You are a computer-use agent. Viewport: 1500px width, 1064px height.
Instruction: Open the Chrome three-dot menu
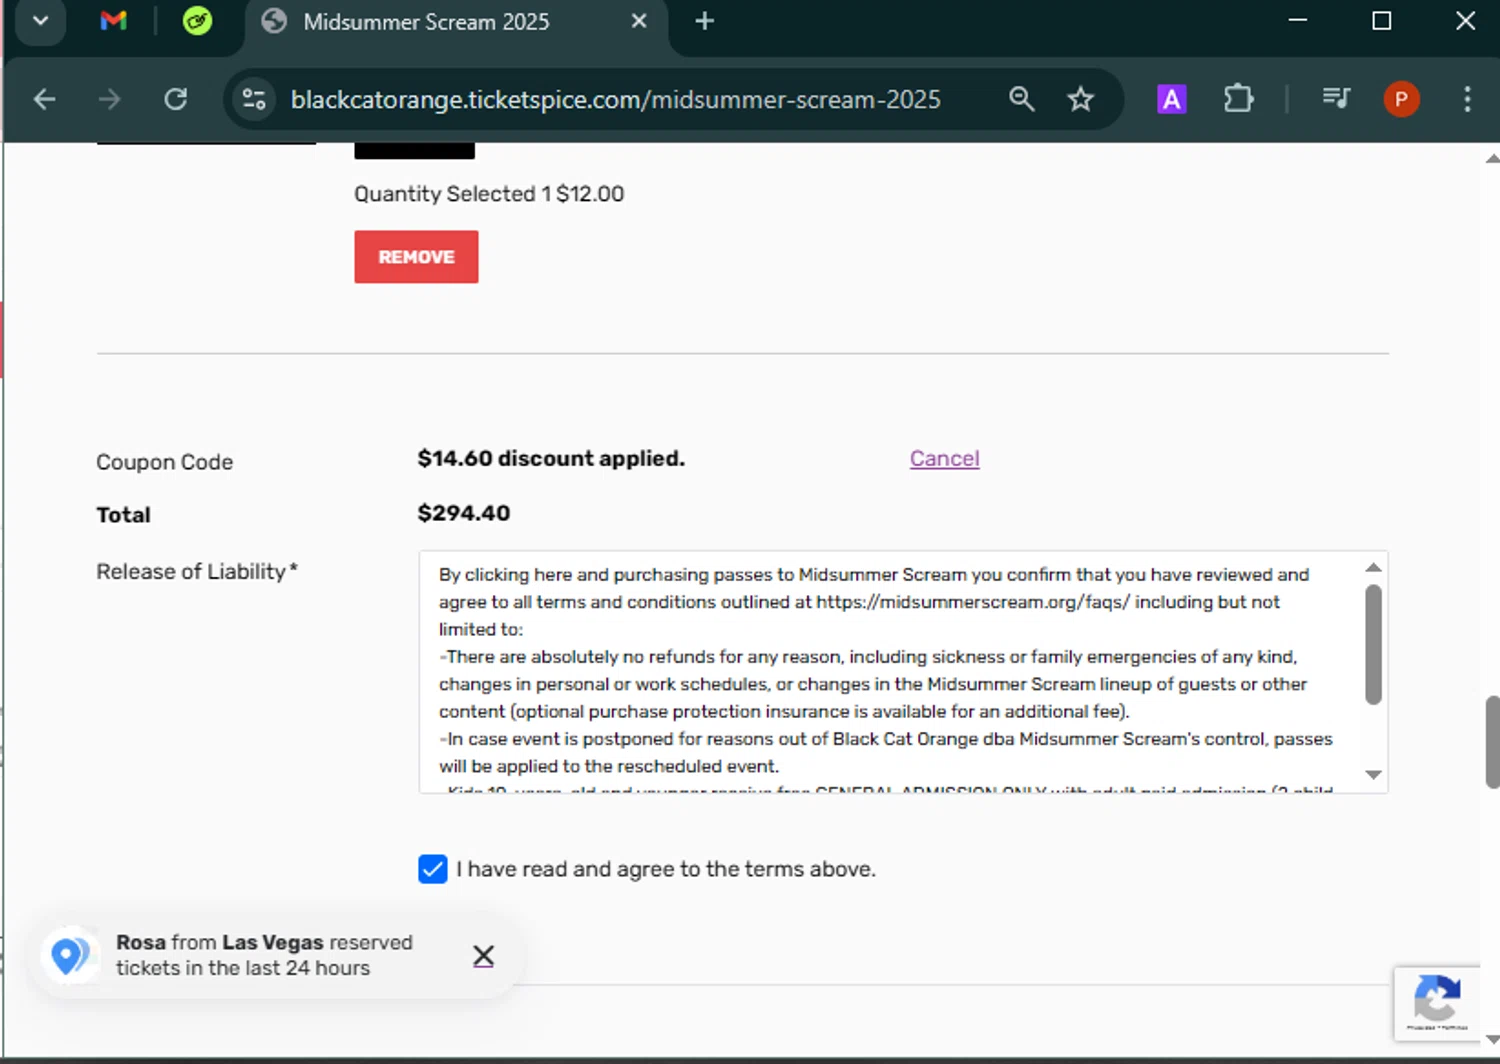coord(1467,99)
